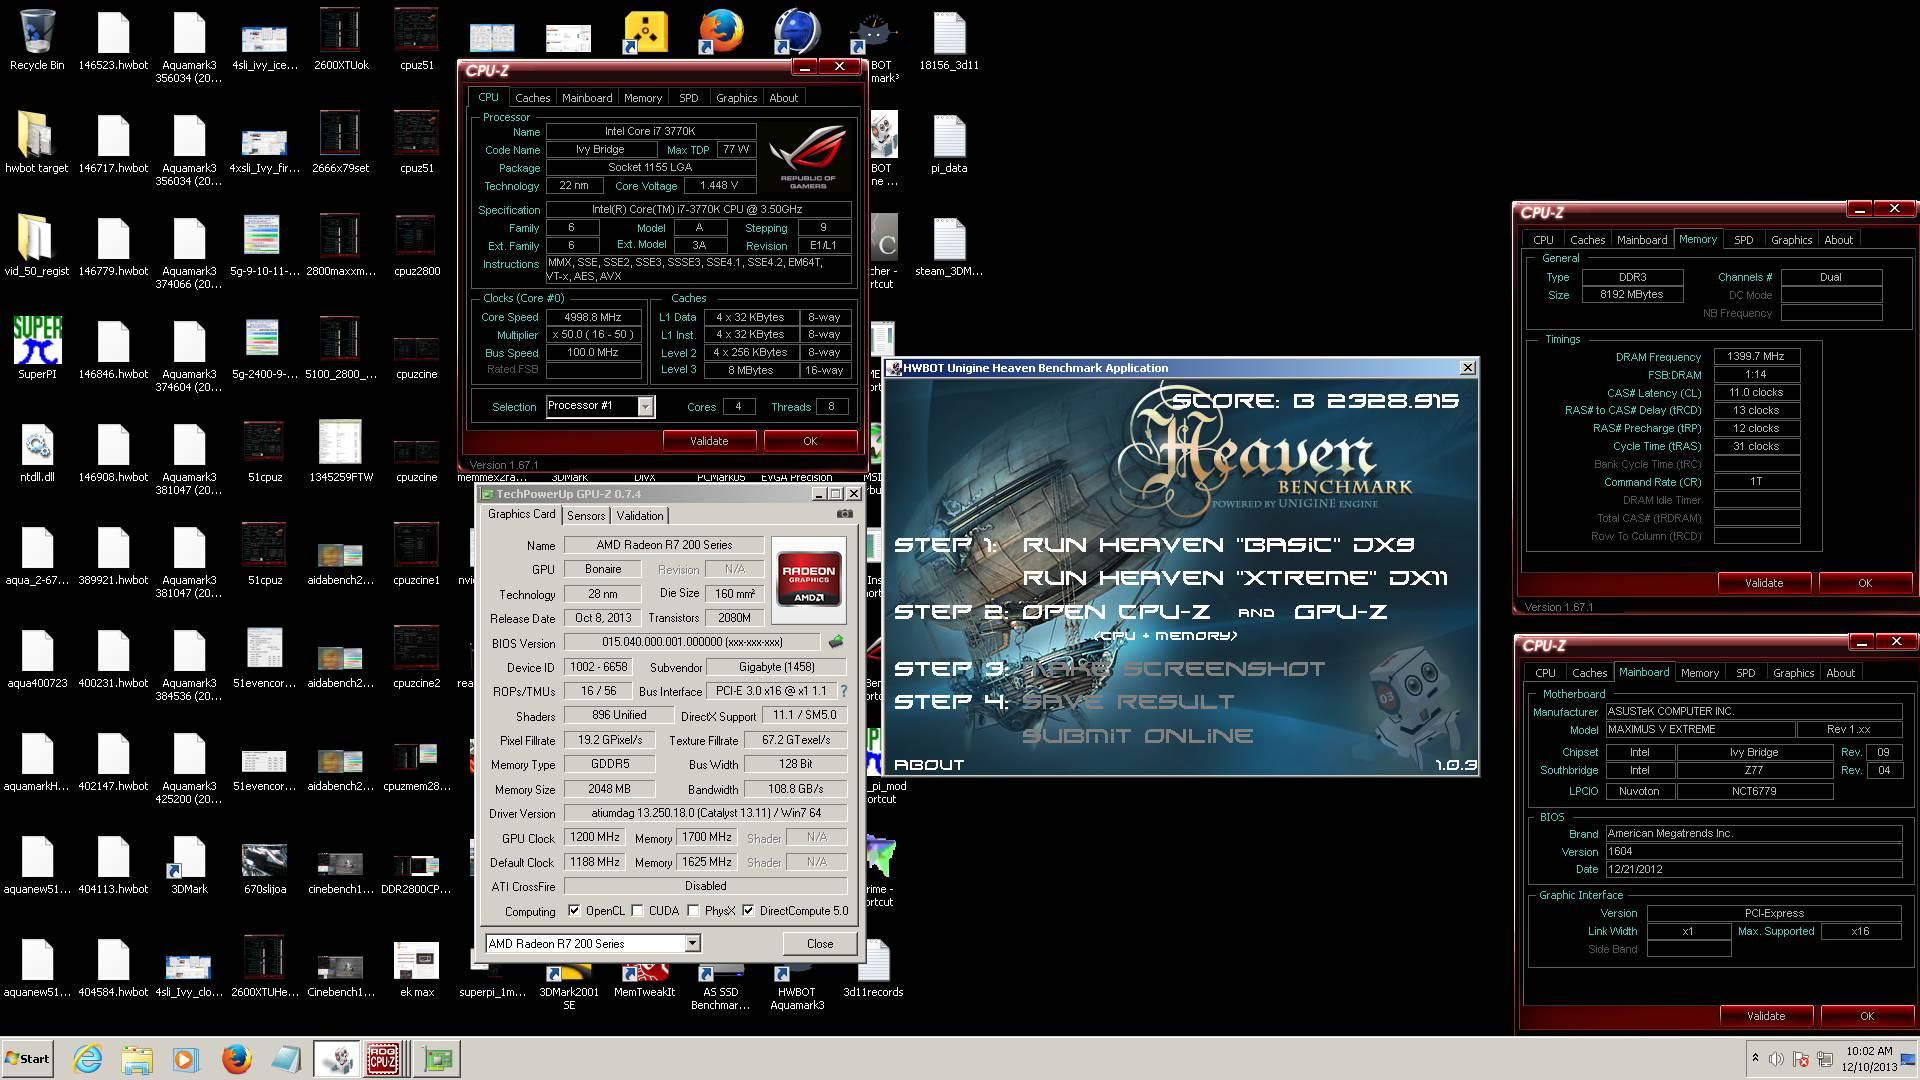Open Windows Explorer from the taskbar
1920x1080 pixels.
point(137,1059)
